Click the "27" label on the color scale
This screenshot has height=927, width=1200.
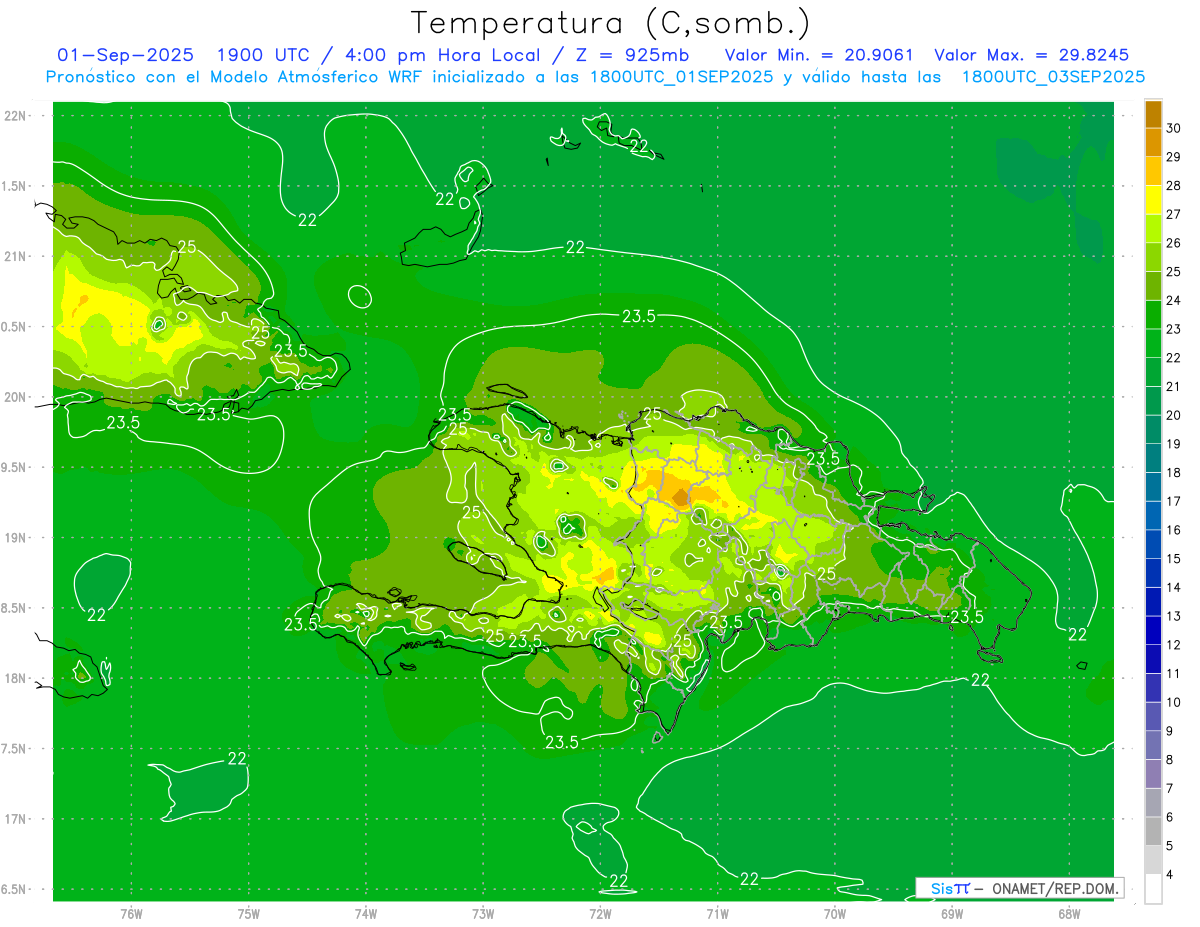[x=1175, y=214]
